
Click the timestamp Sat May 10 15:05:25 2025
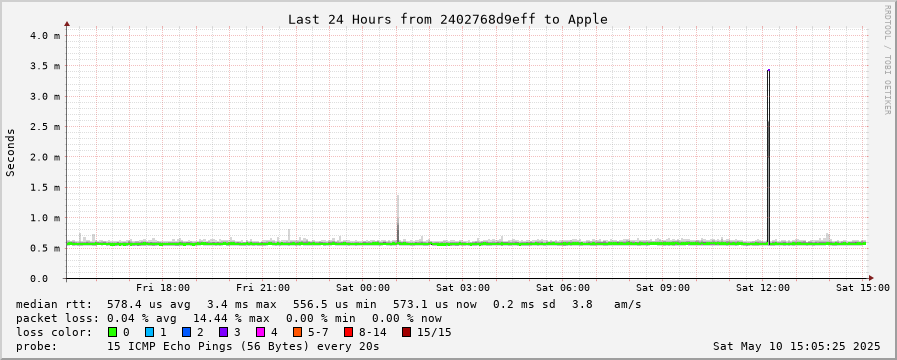point(797,346)
